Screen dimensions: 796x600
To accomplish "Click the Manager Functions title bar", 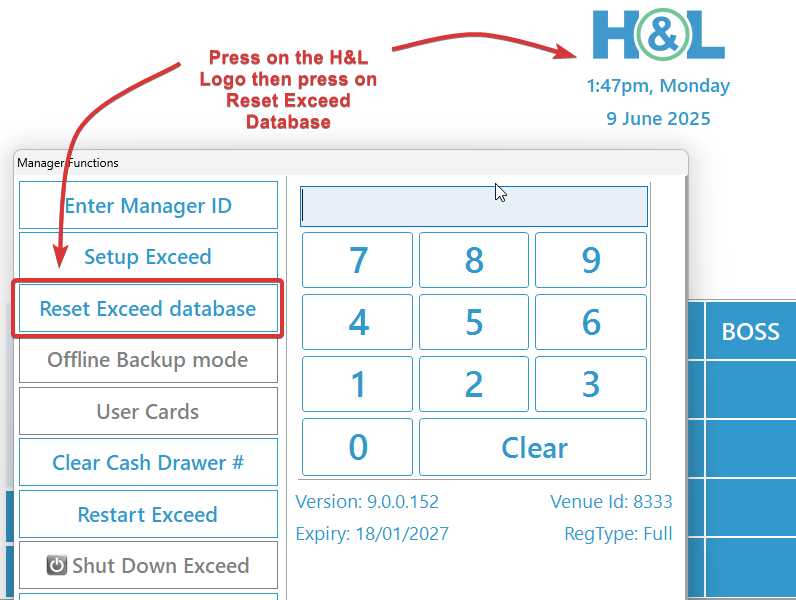I will (351, 162).
